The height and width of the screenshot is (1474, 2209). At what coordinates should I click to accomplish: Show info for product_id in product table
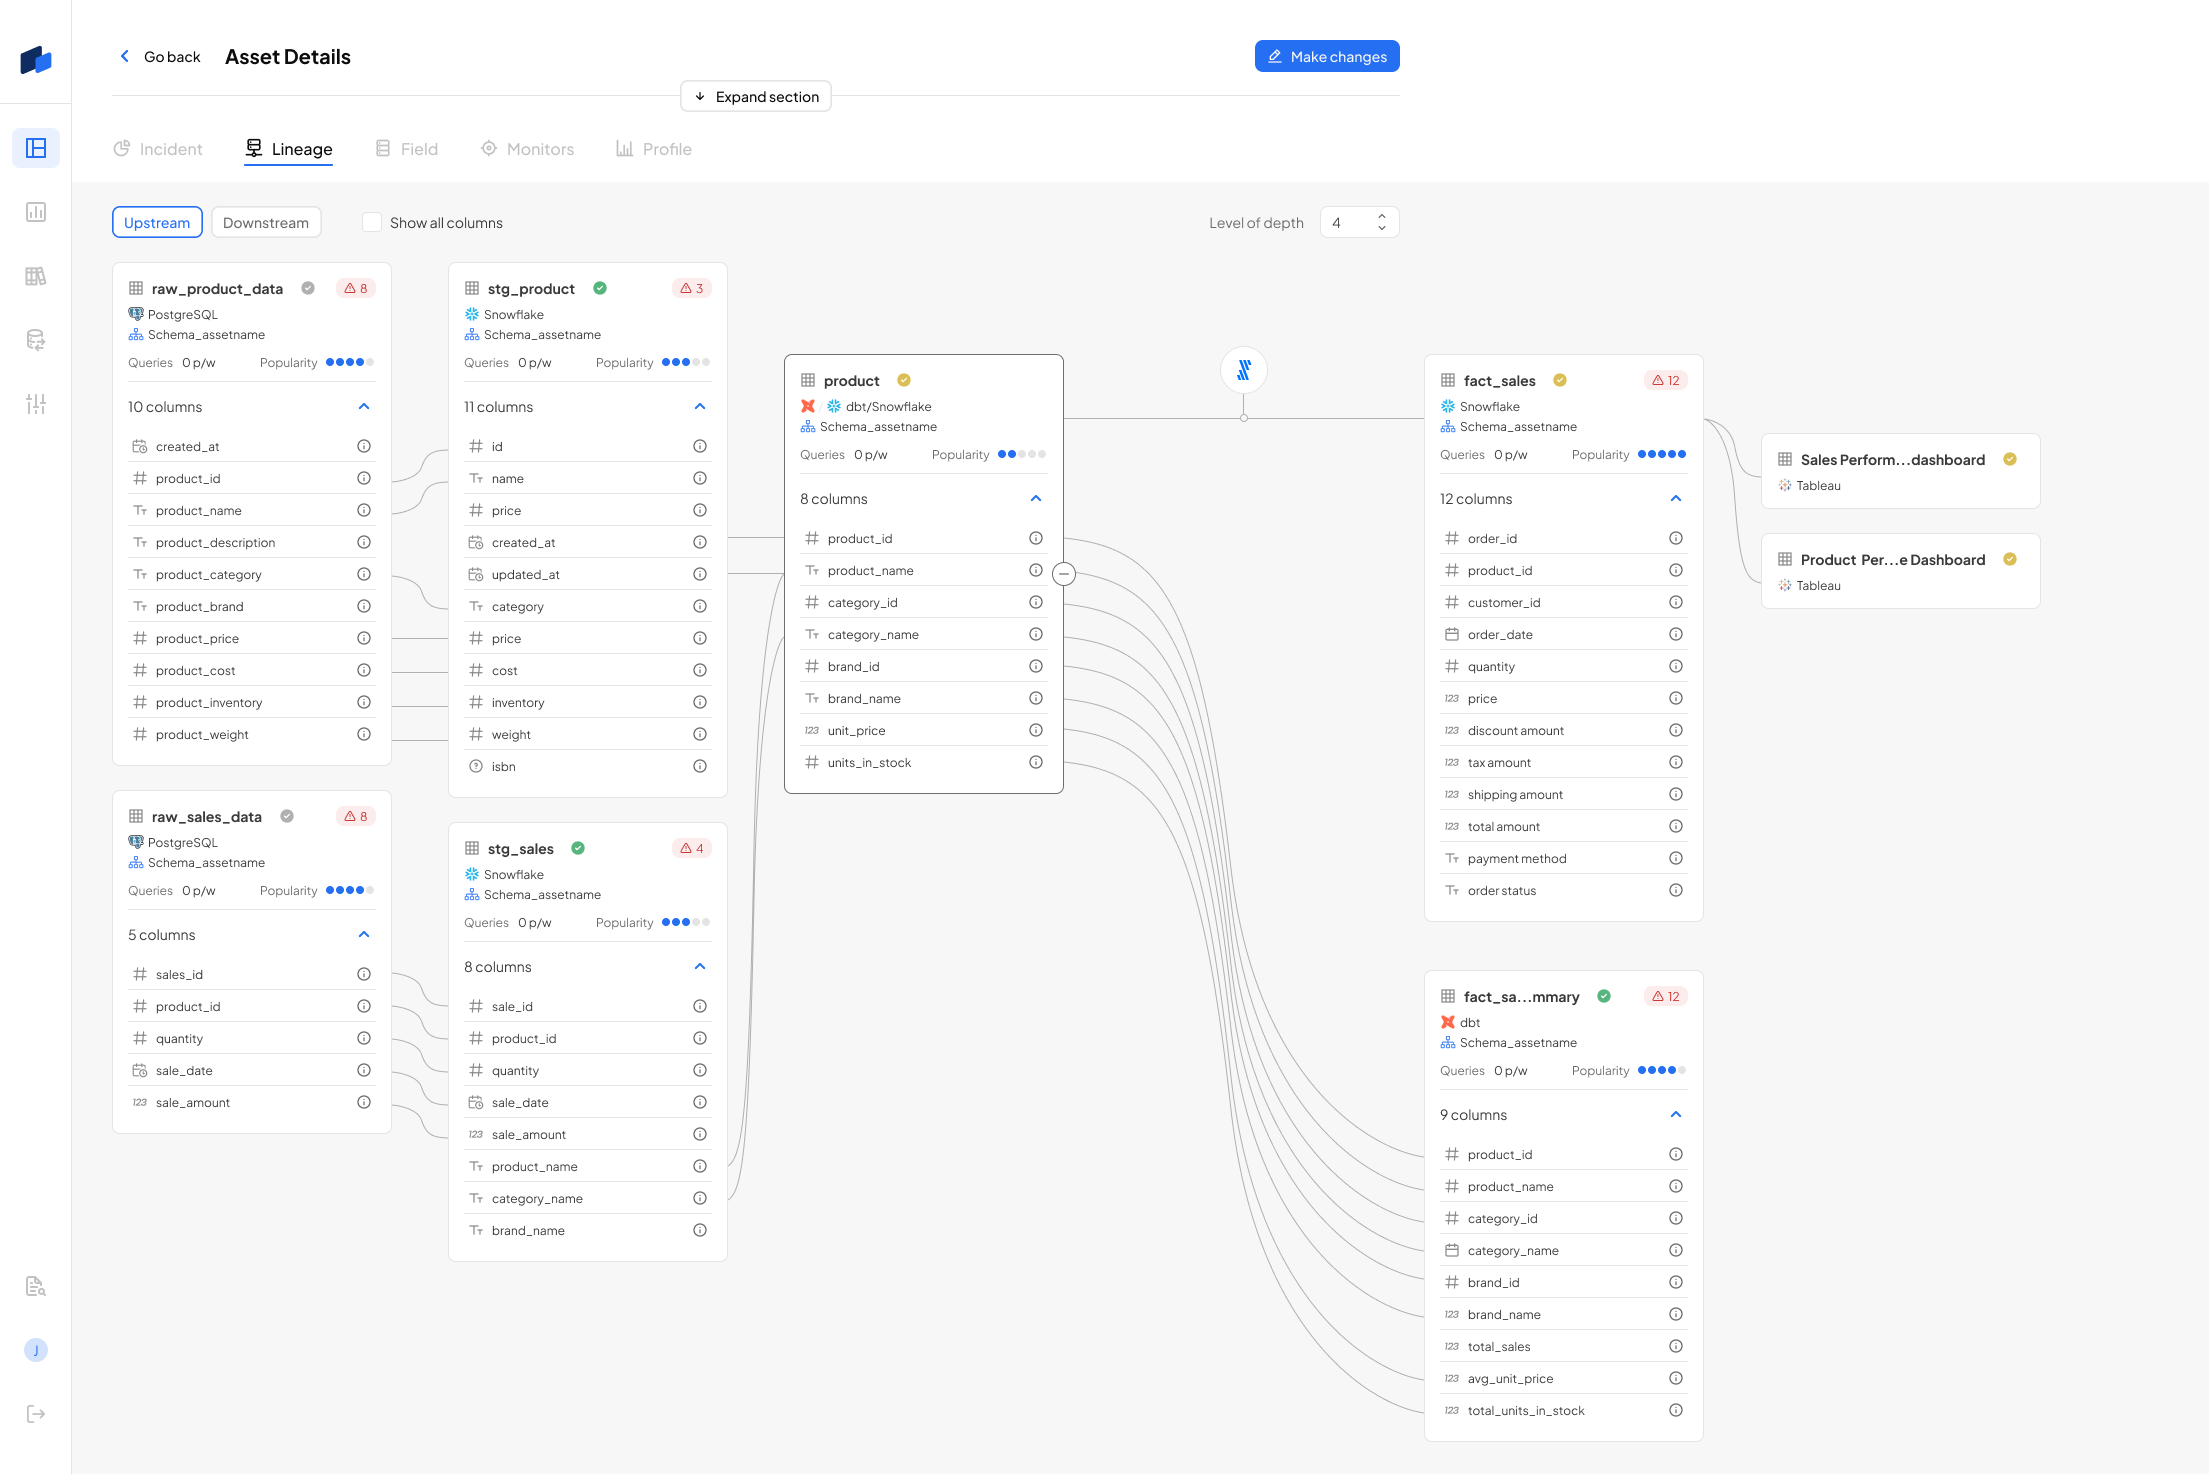tap(1036, 538)
